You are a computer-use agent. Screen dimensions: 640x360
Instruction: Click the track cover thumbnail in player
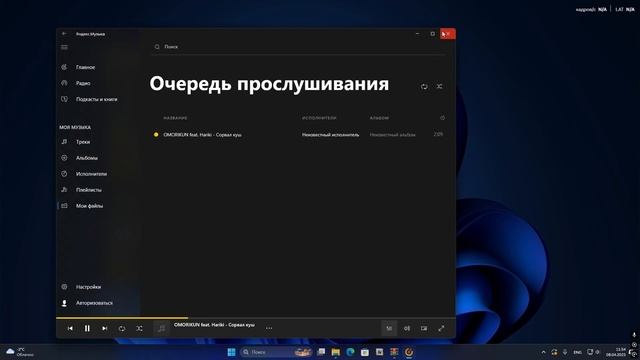[x=162, y=328]
